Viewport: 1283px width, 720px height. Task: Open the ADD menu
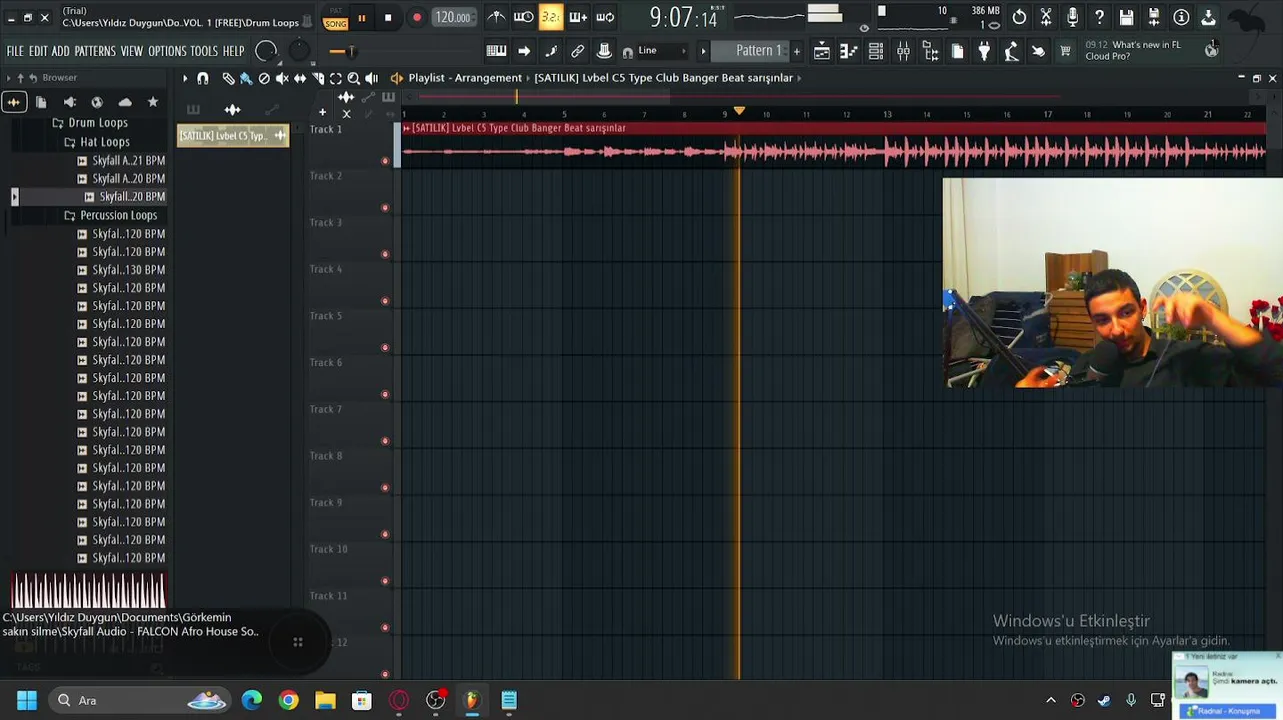[61, 51]
